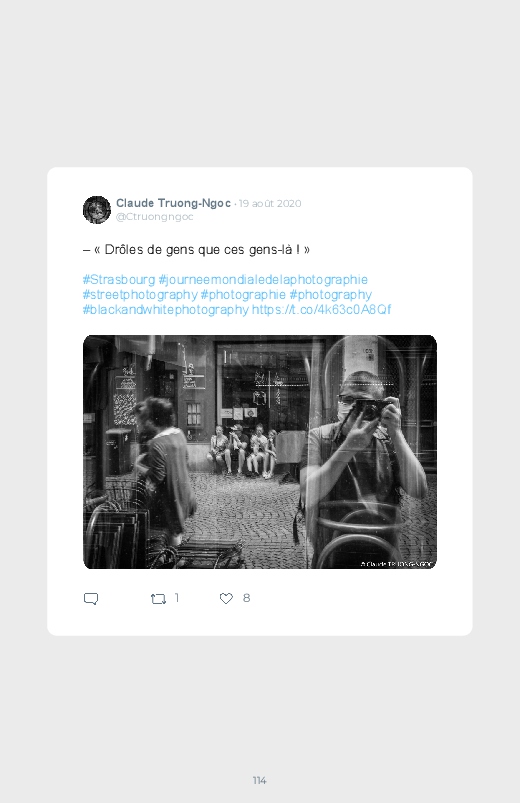
Task: Click the like count 8
Action: coord(246,598)
